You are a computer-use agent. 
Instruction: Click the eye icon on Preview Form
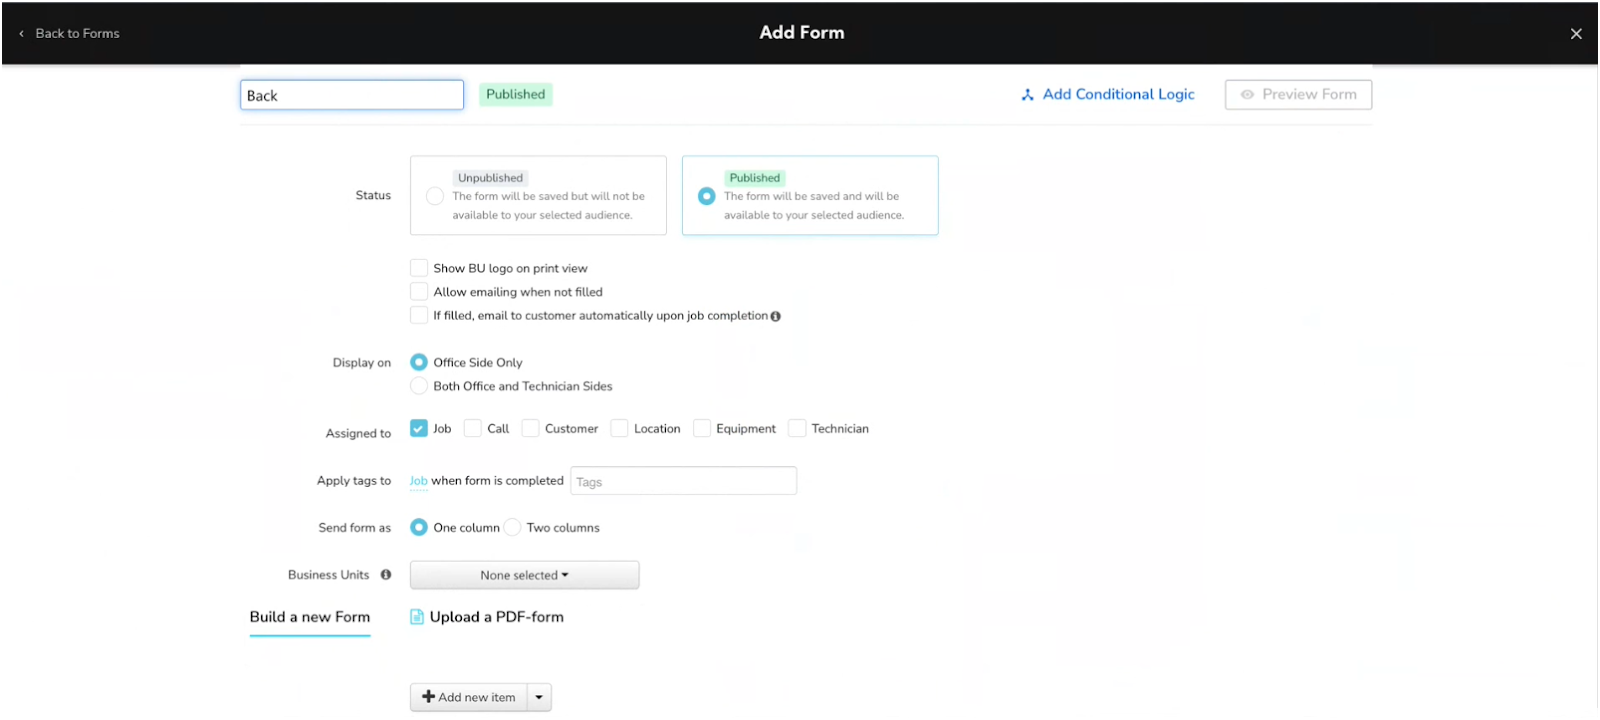pyautogui.click(x=1247, y=95)
